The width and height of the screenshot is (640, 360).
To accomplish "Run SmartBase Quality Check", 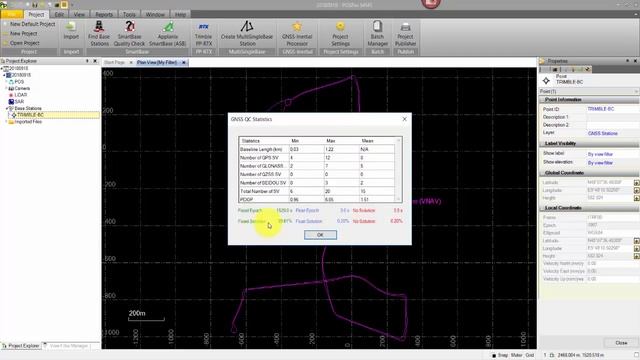I will pyautogui.click(x=129, y=33).
